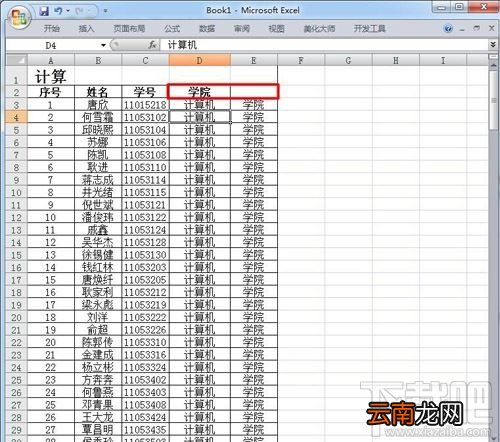The height and width of the screenshot is (442, 500).
Task: Select column H header
Action: [396, 60]
